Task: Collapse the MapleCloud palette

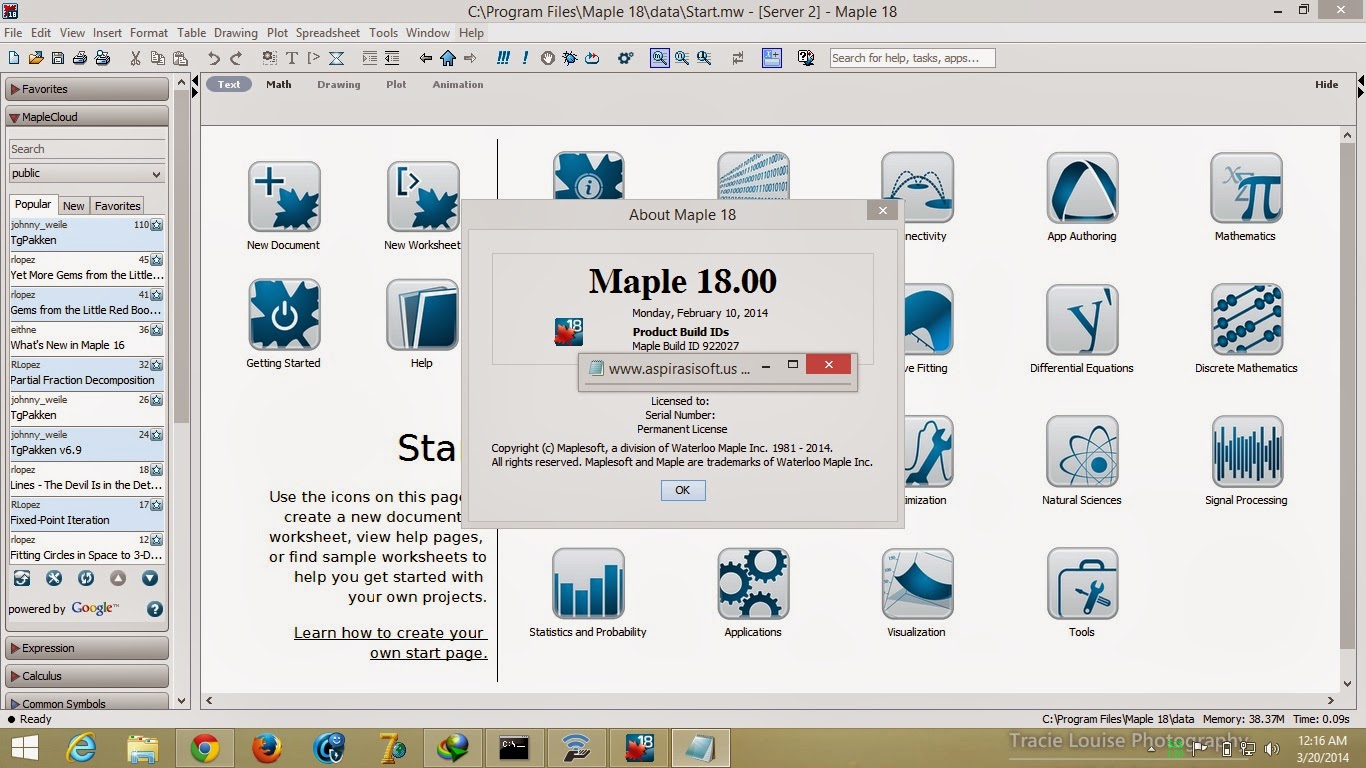Action: click(x=87, y=117)
